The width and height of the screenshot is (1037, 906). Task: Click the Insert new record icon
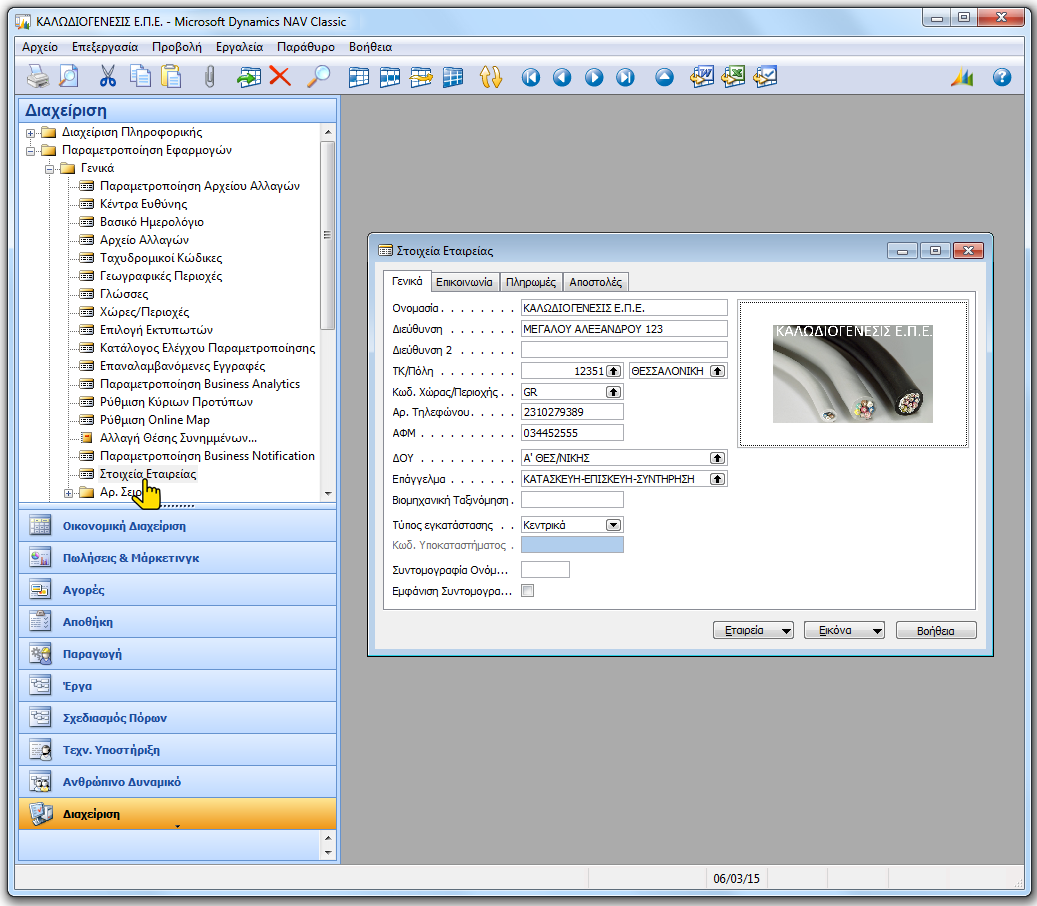pos(249,77)
